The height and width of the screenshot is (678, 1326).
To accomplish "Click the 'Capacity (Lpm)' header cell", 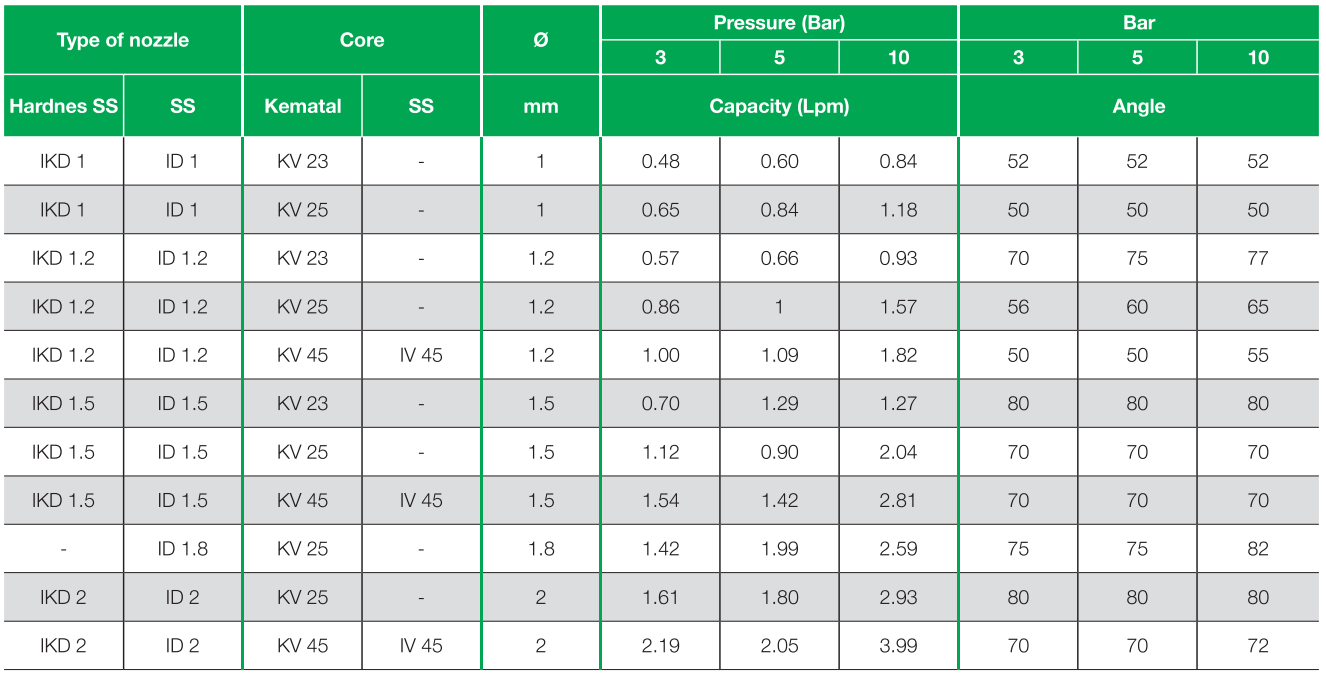I will coord(779,105).
